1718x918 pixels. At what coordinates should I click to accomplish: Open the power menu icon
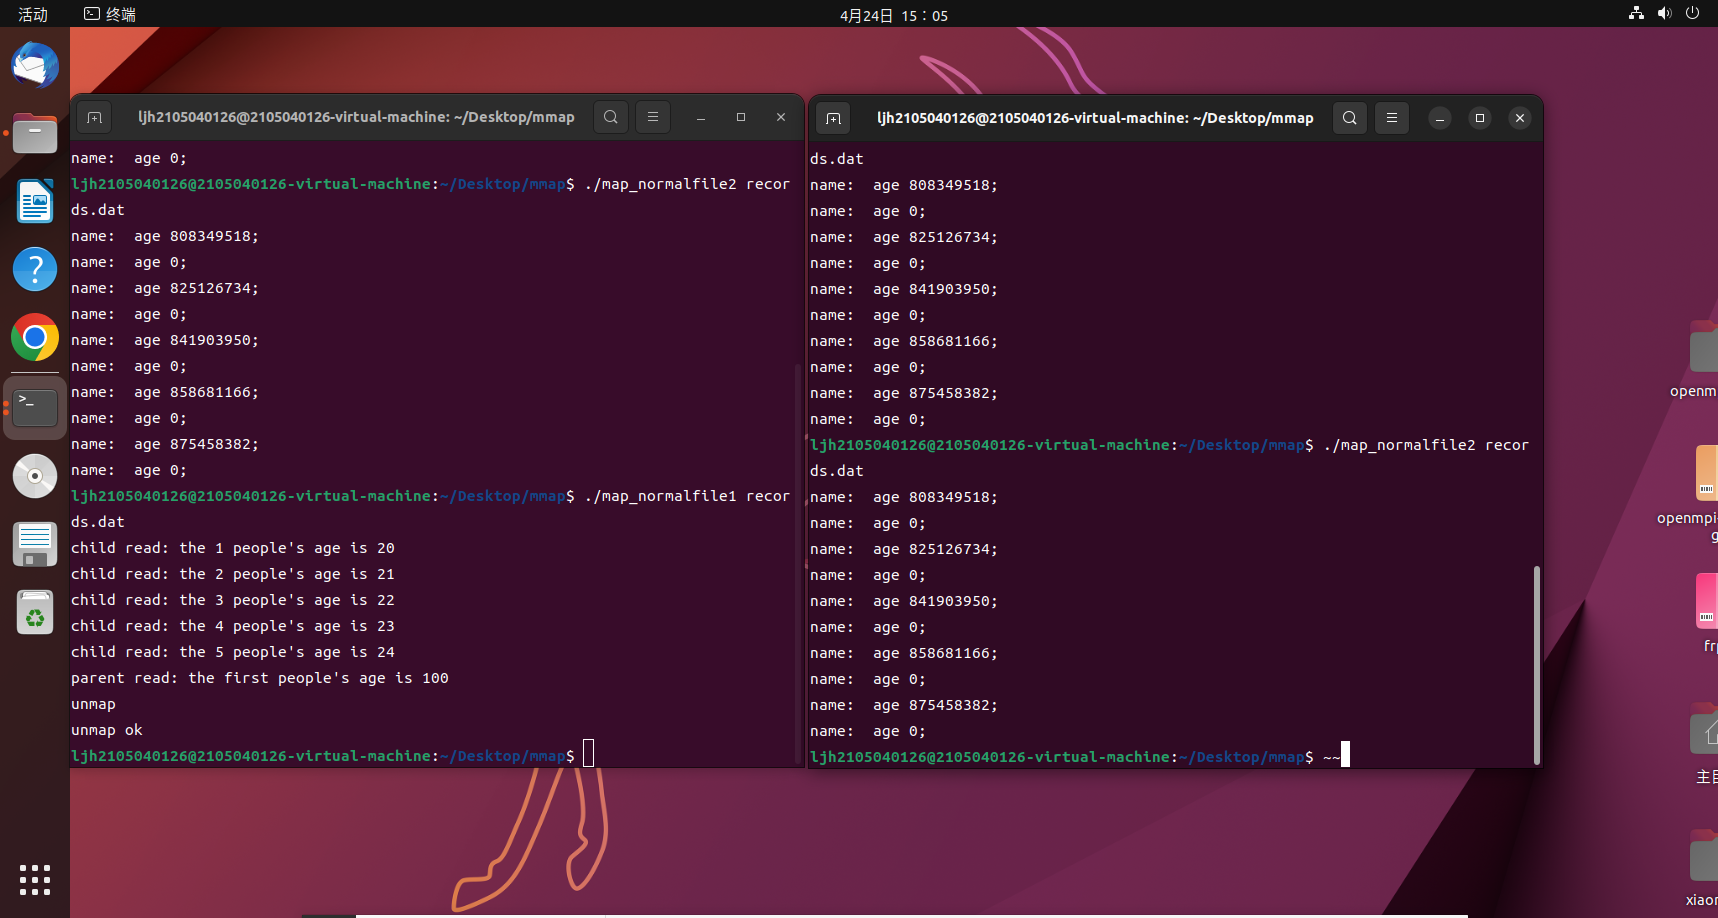1692,13
